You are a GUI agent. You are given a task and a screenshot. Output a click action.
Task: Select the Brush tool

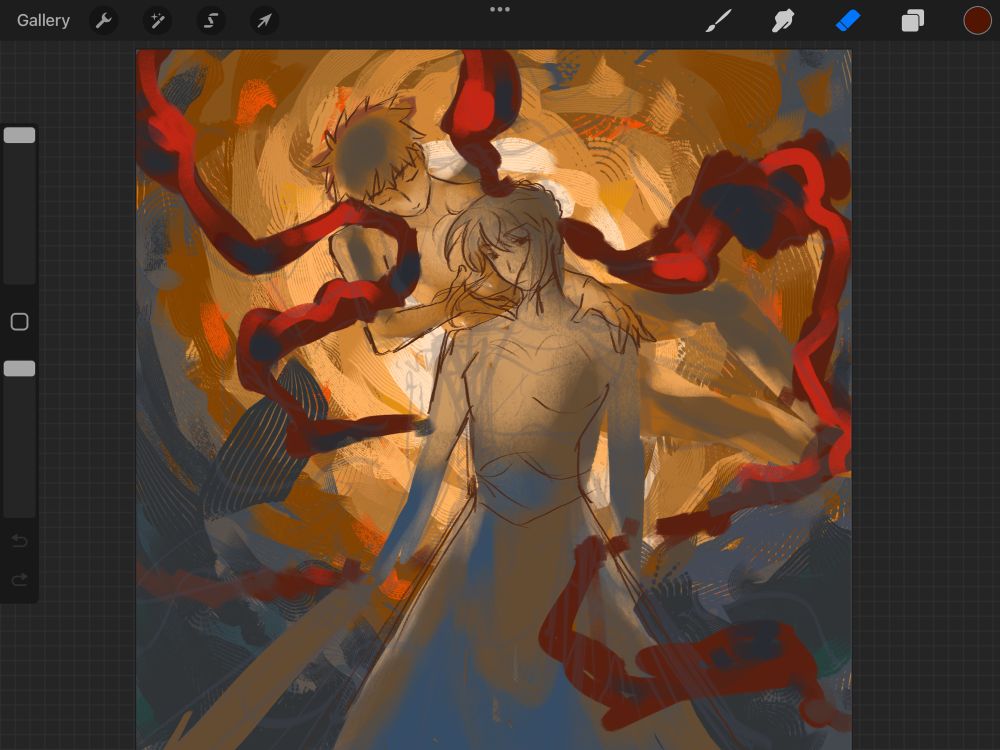(719, 20)
